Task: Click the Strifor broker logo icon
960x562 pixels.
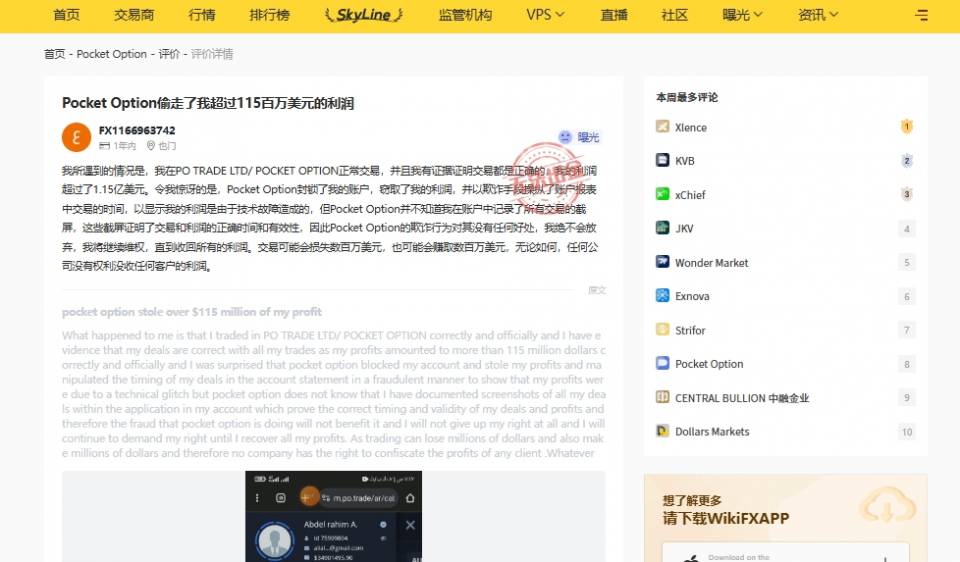Action: [x=662, y=329]
